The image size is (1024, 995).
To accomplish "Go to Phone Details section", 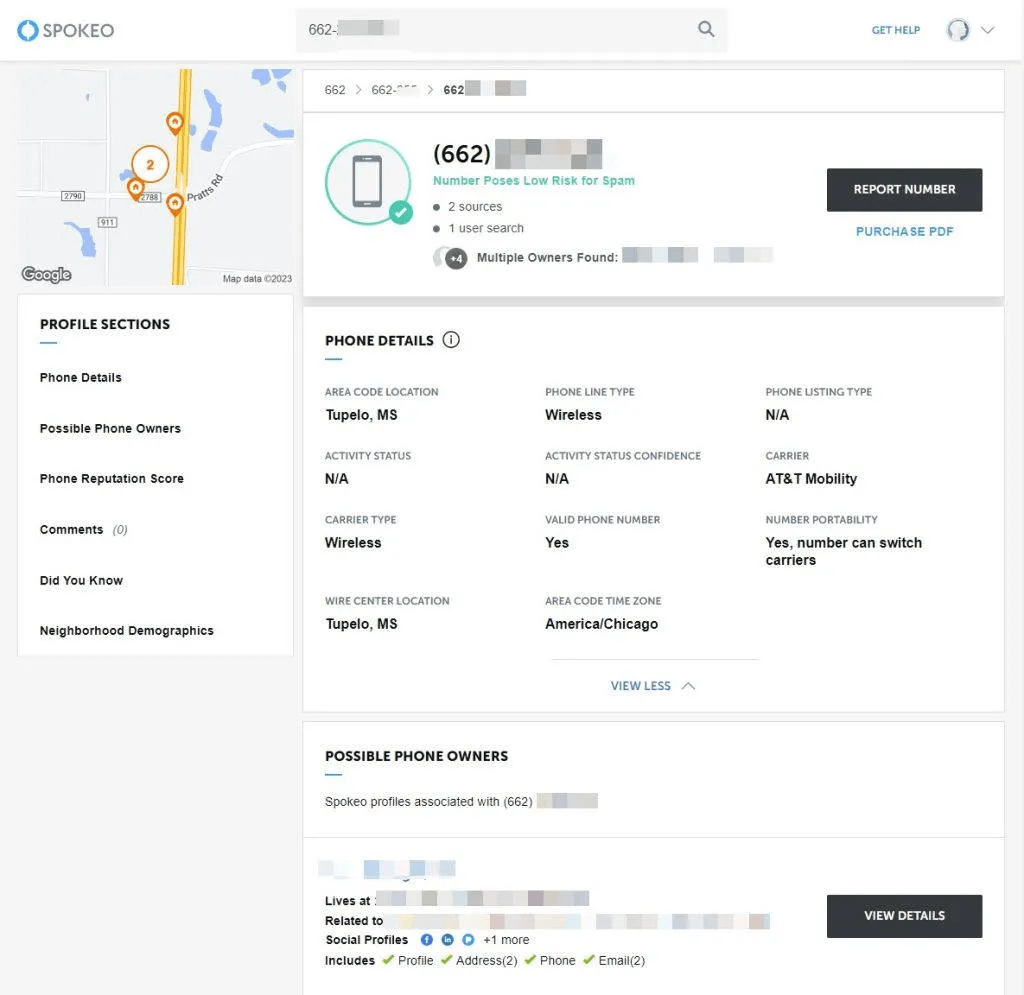I will tap(80, 377).
